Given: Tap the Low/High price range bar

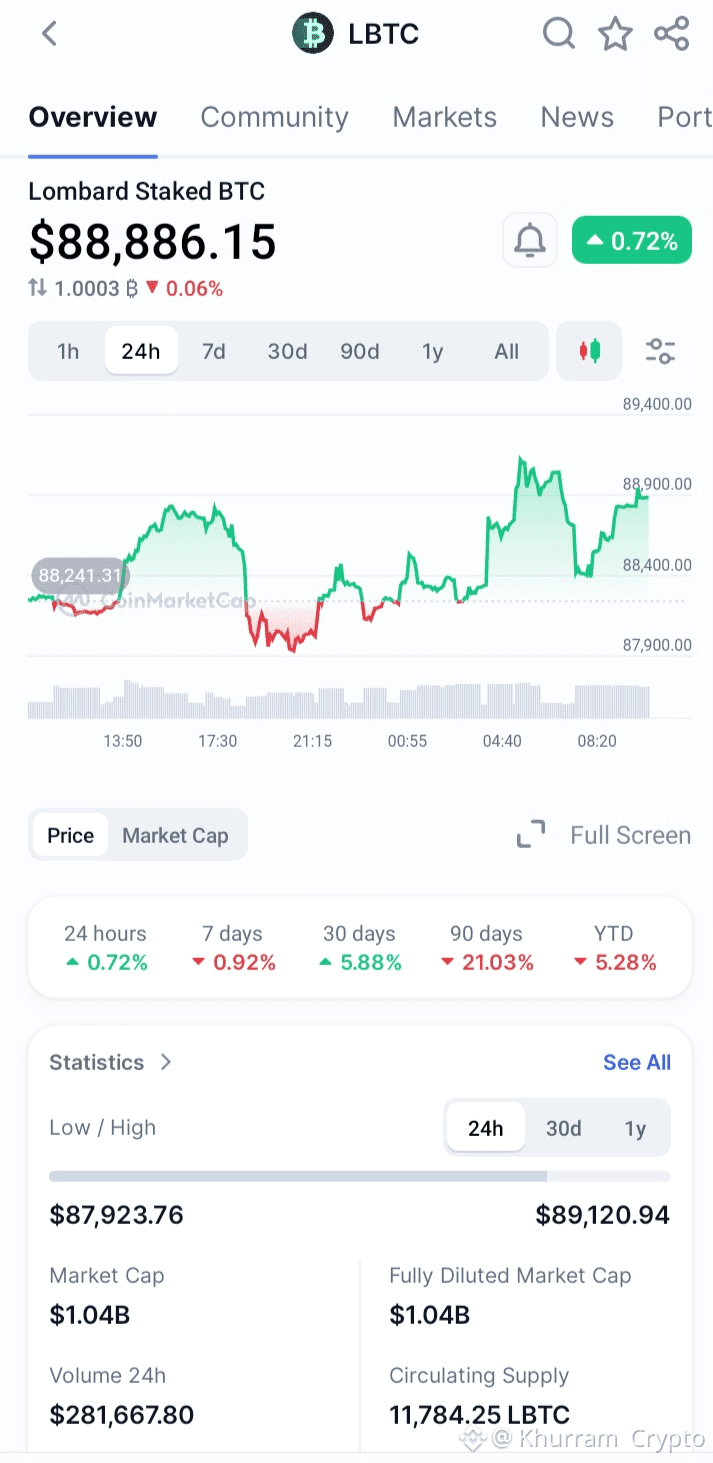Looking at the screenshot, I should [359, 1176].
